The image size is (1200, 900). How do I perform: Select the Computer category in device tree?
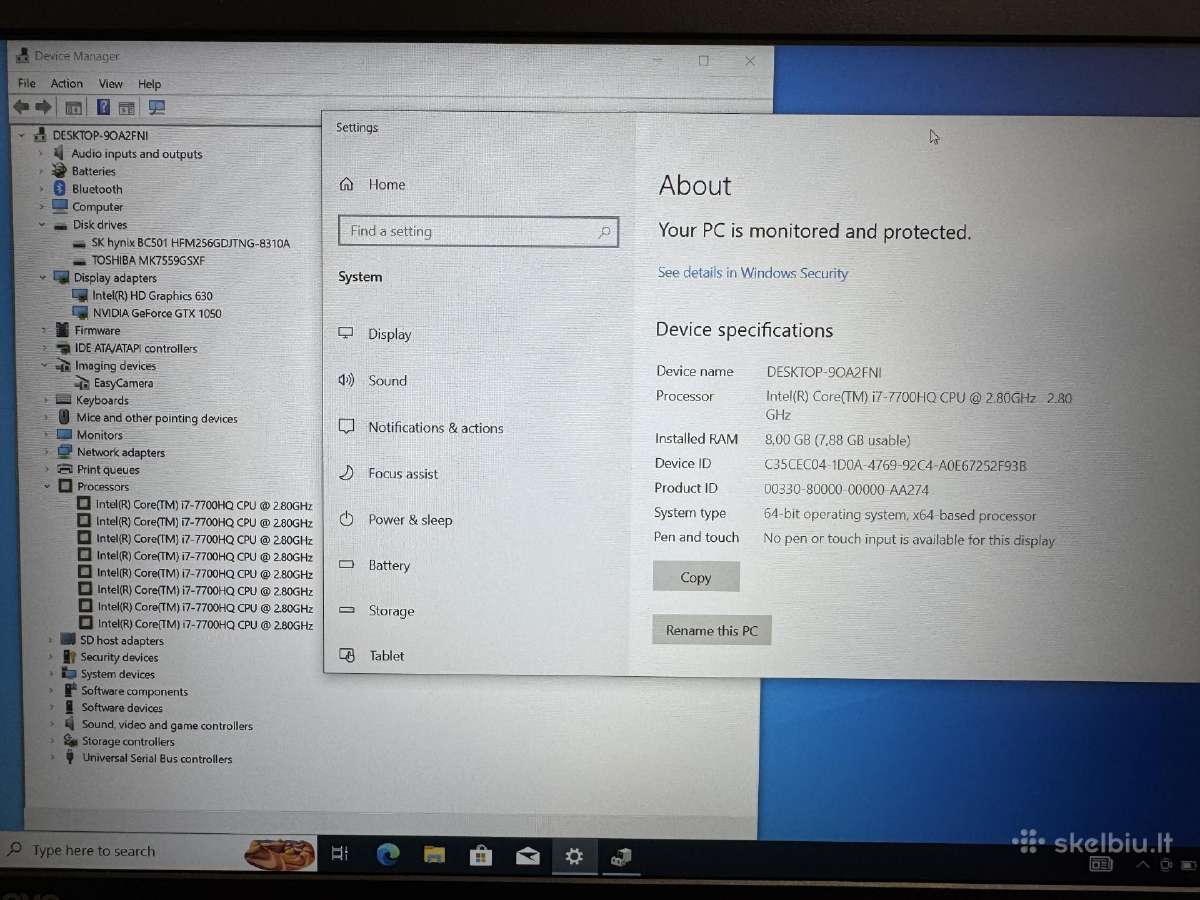coord(97,207)
